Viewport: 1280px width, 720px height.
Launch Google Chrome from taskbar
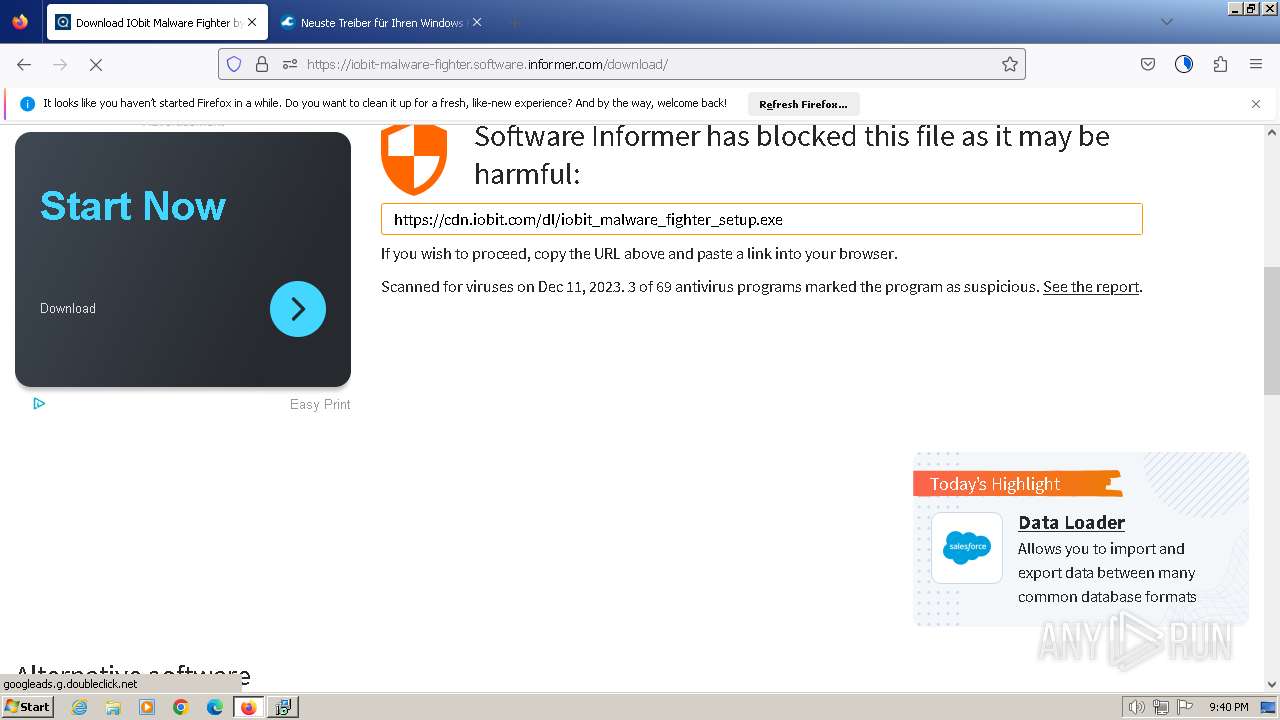pyautogui.click(x=181, y=707)
